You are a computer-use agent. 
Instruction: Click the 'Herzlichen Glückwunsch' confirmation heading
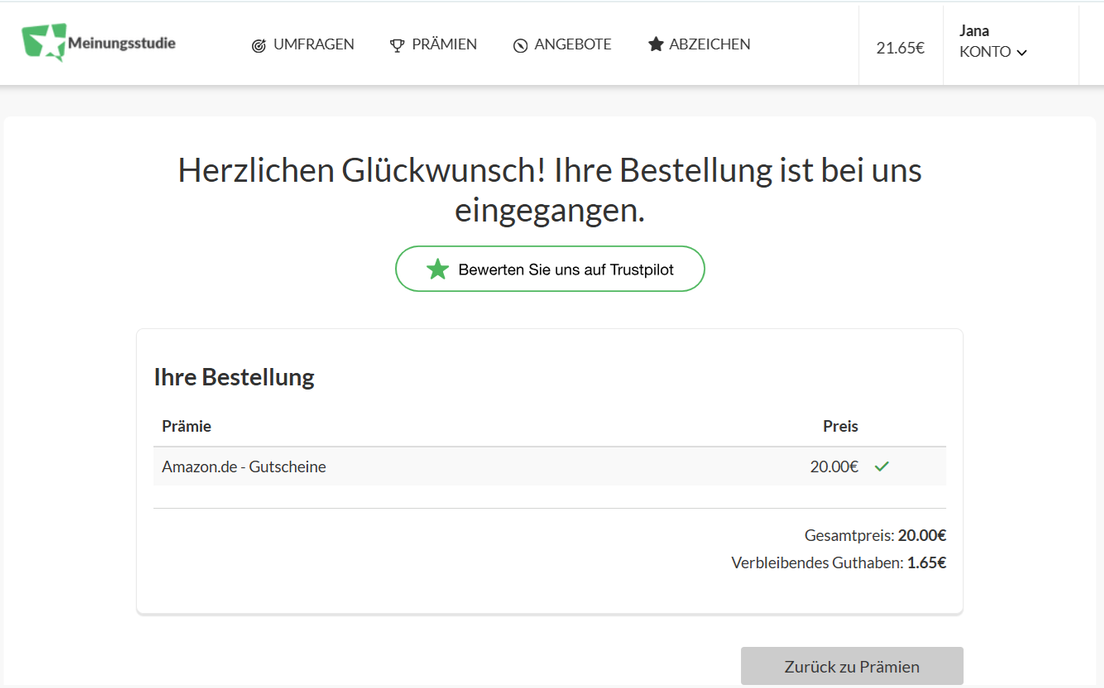[x=550, y=190]
